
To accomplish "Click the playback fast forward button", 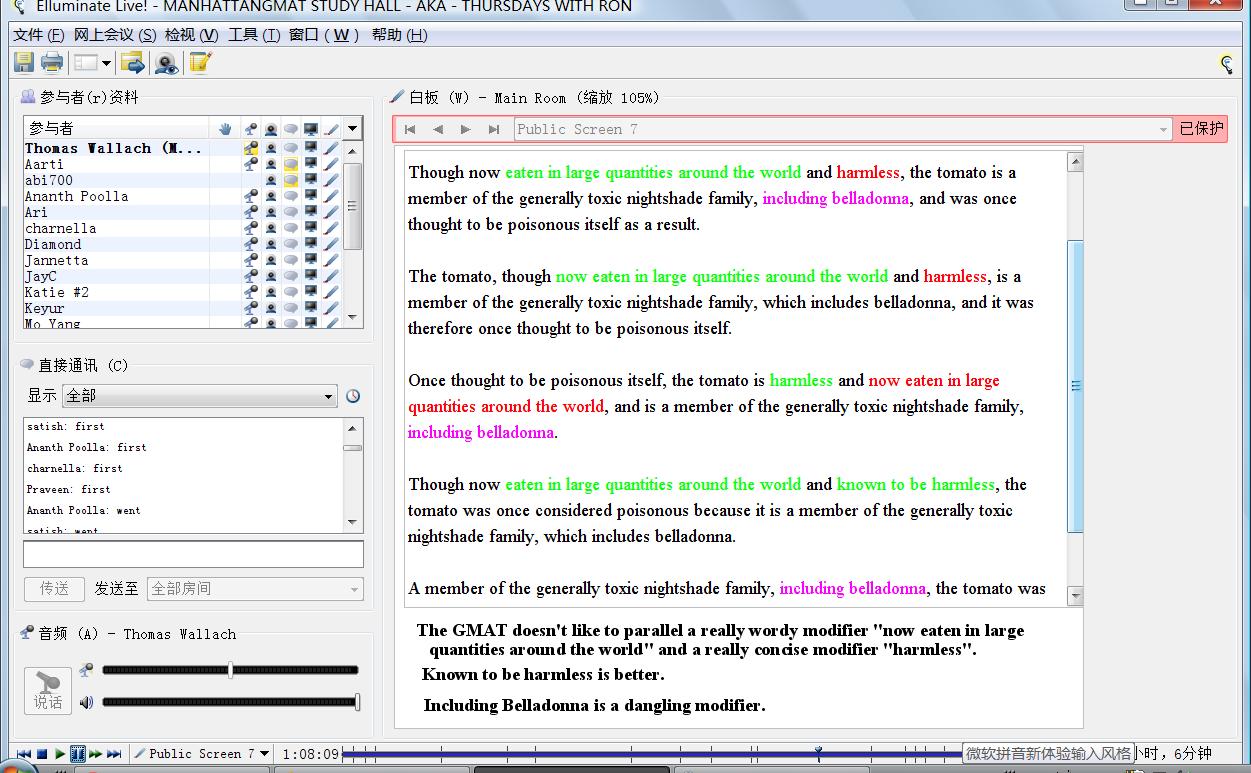I will tap(96, 754).
